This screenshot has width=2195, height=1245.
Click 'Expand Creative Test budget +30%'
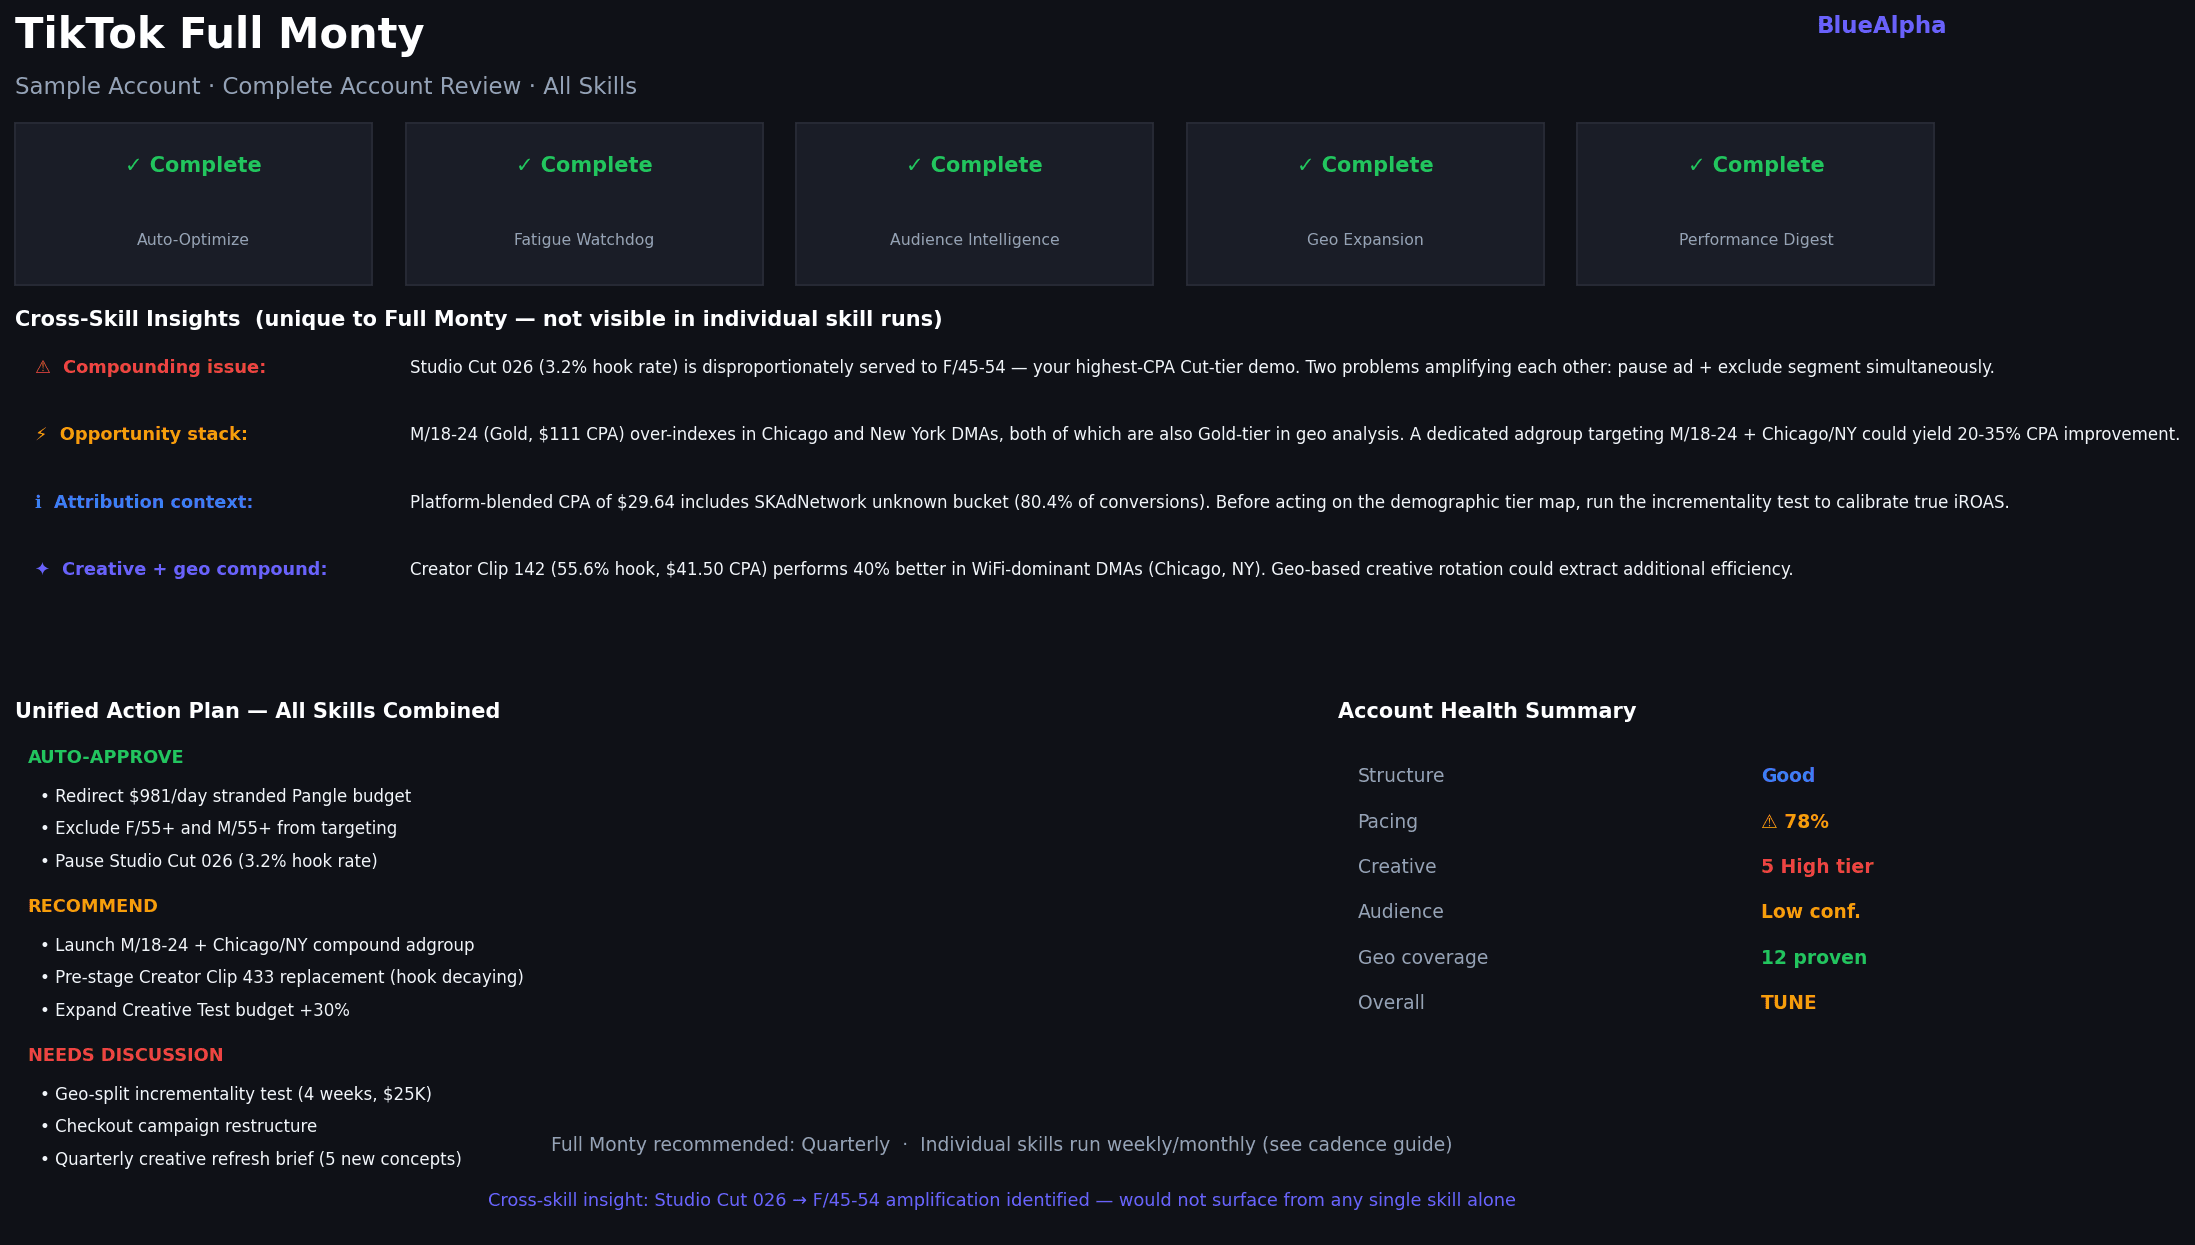pyautogui.click(x=195, y=1010)
